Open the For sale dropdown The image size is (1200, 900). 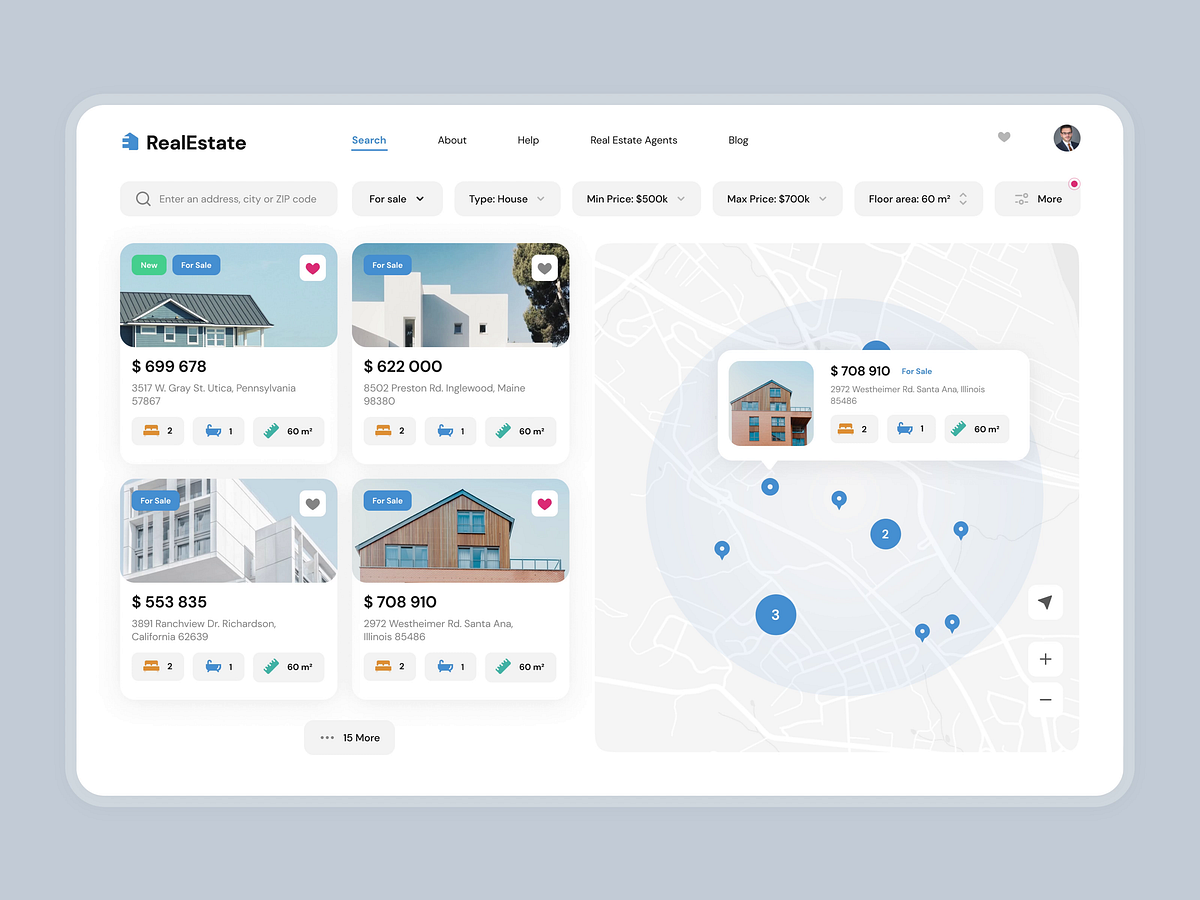[x=397, y=198]
